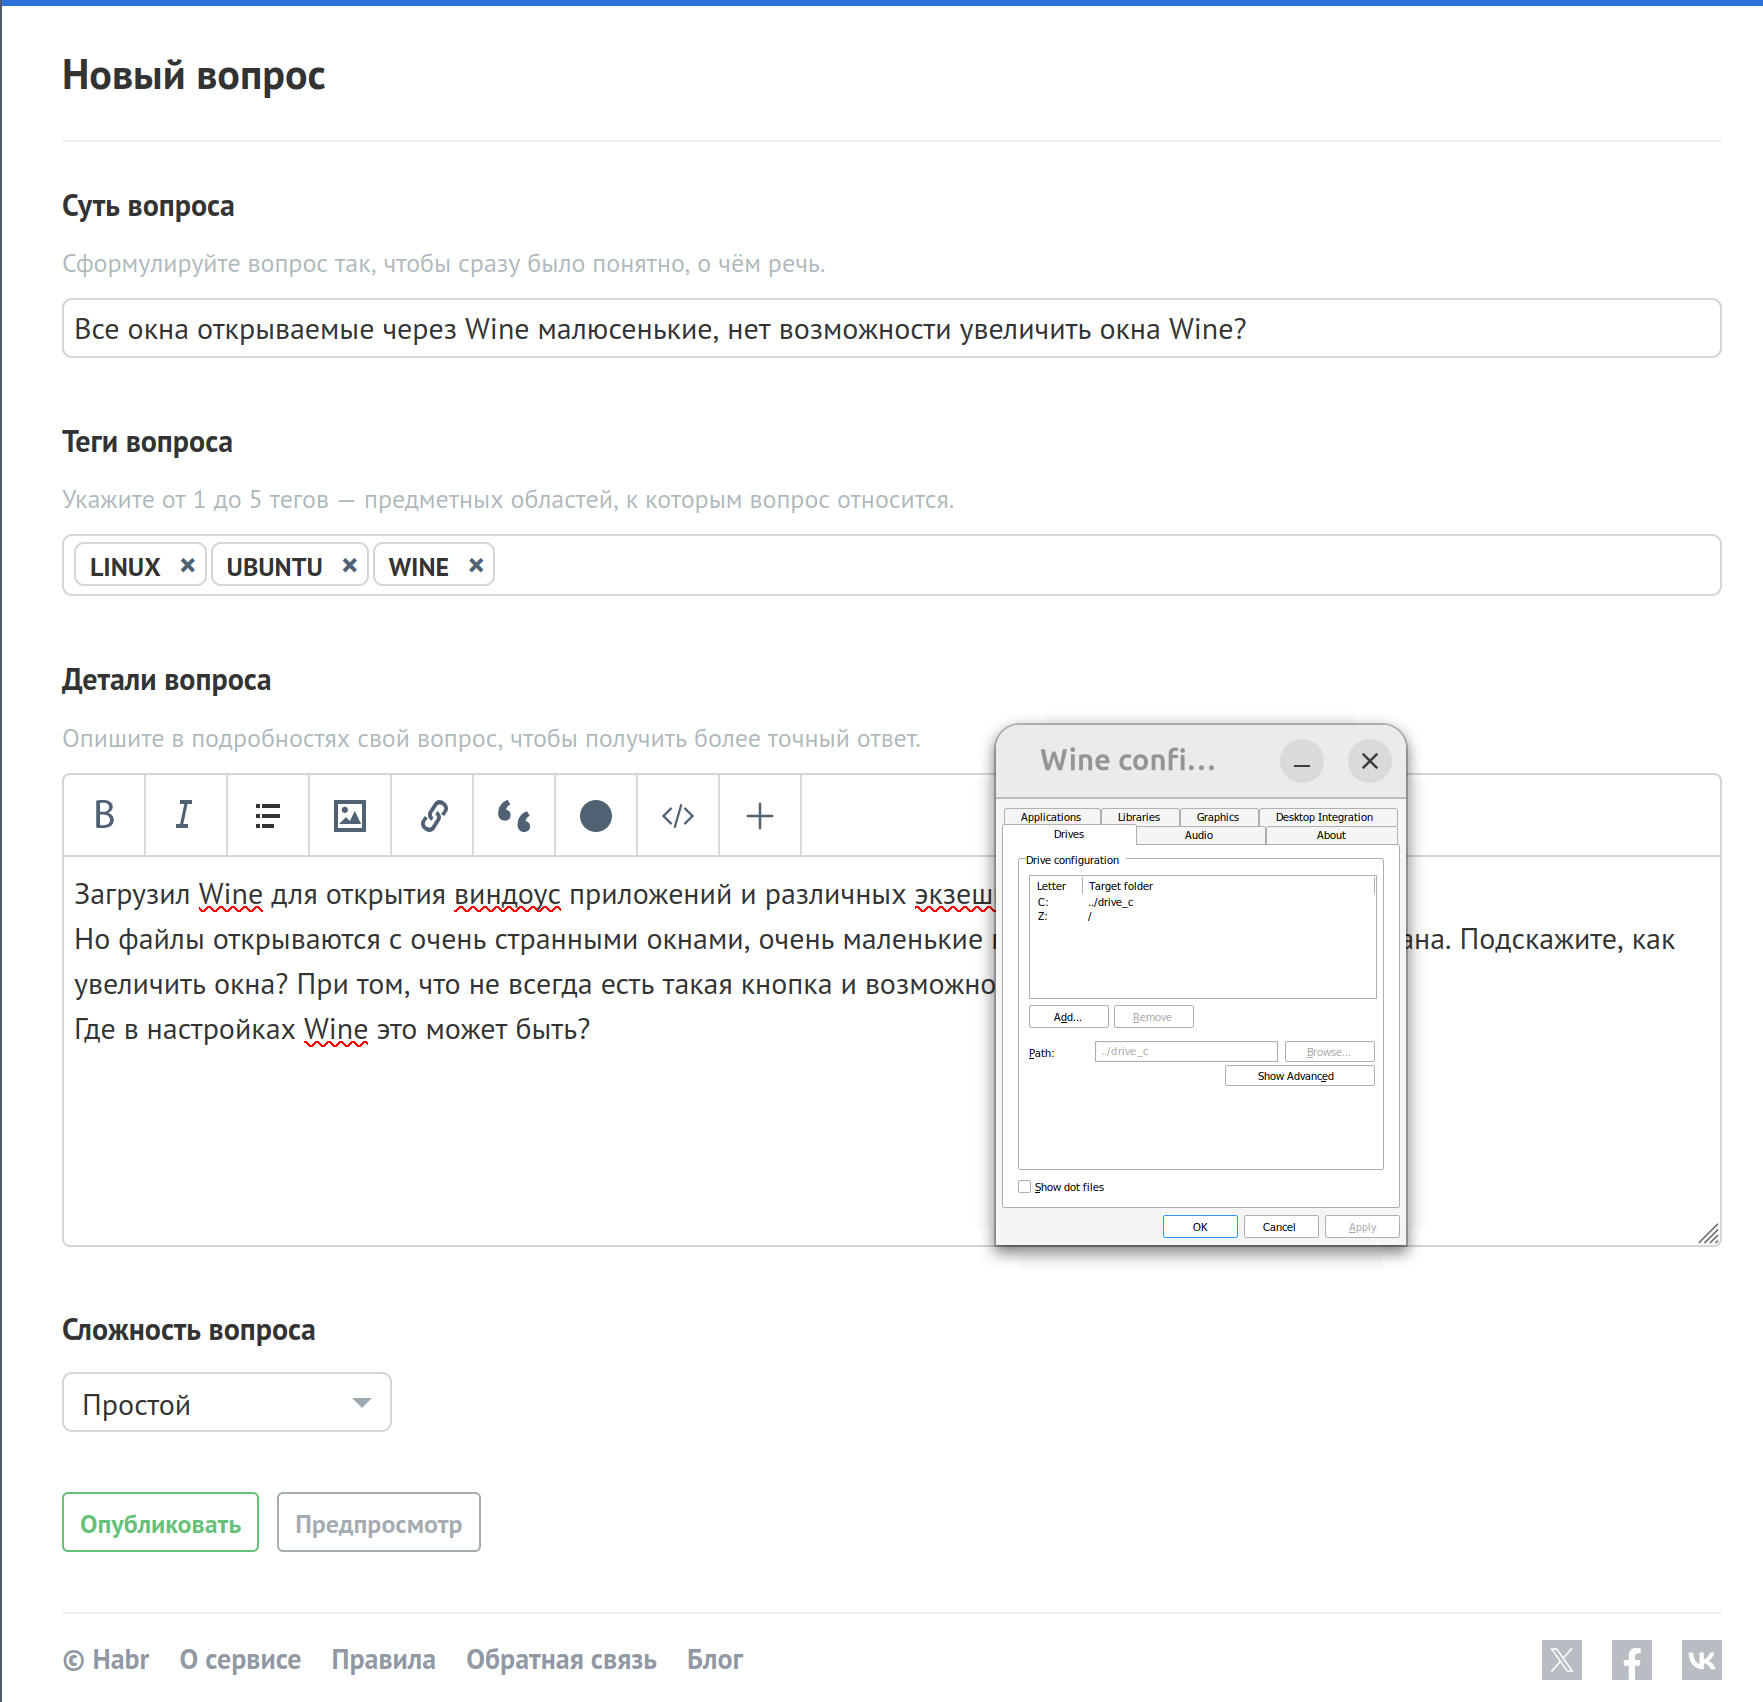Image resolution: width=1763 pixels, height=1702 pixels.
Task: Remove the WINE tag
Action: [476, 565]
